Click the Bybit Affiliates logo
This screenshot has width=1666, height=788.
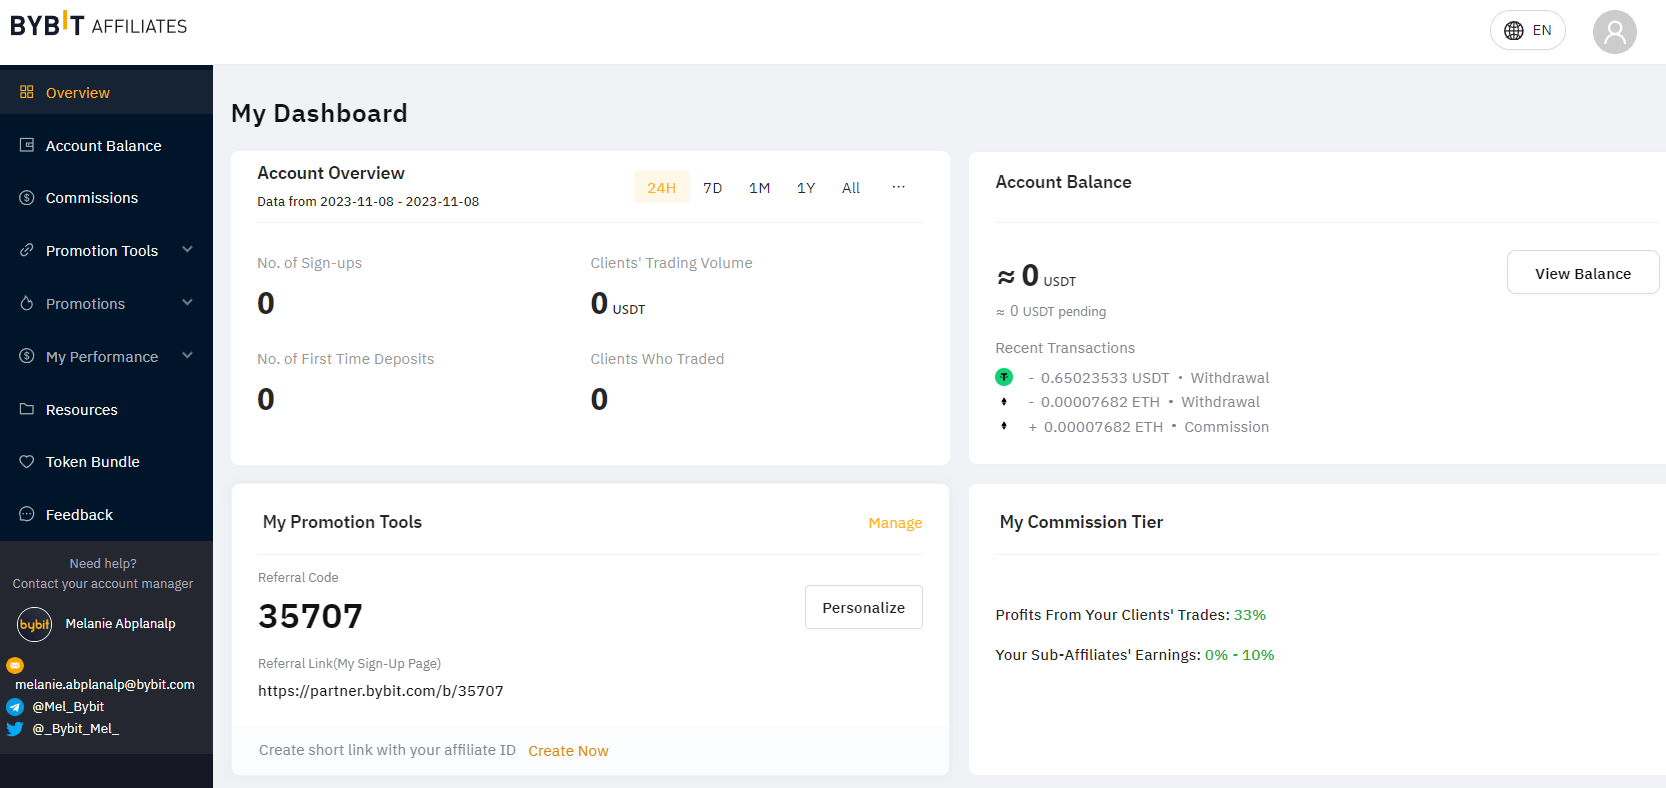click(99, 25)
